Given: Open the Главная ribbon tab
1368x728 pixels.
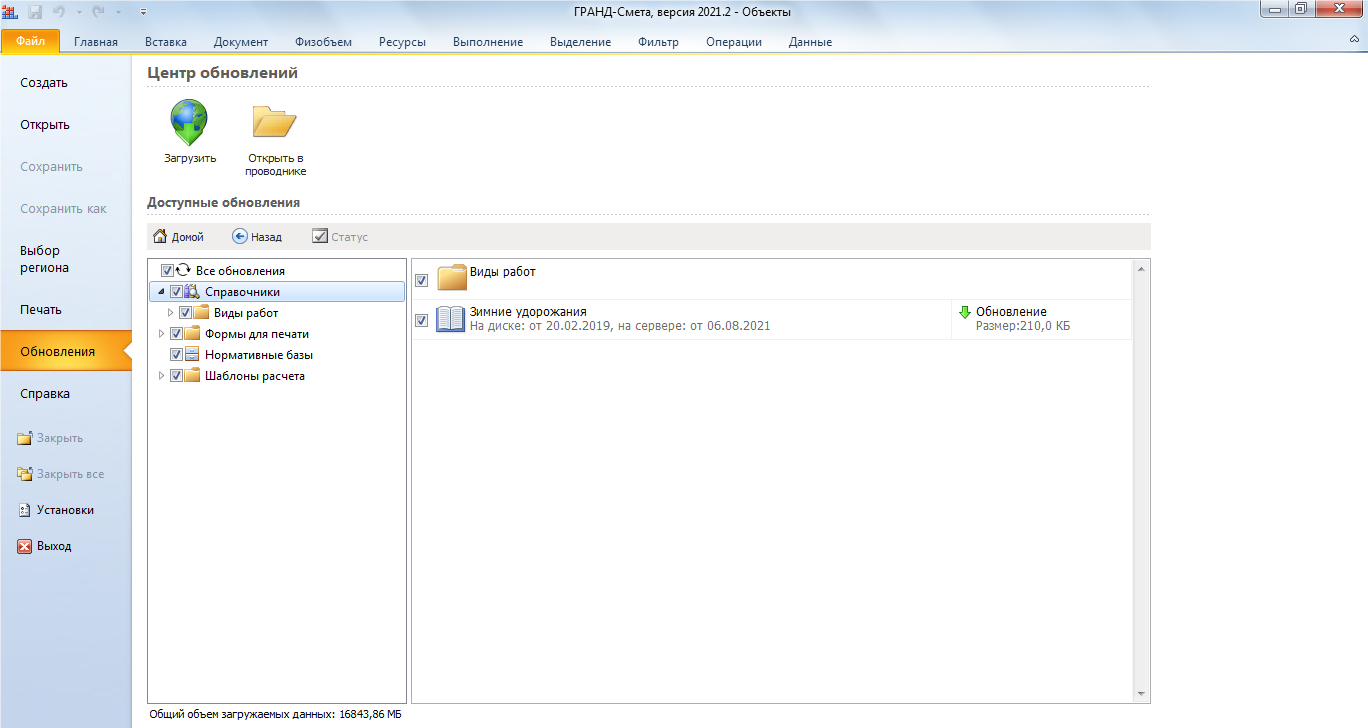Looking at the screenshot, I should [96, 42].
